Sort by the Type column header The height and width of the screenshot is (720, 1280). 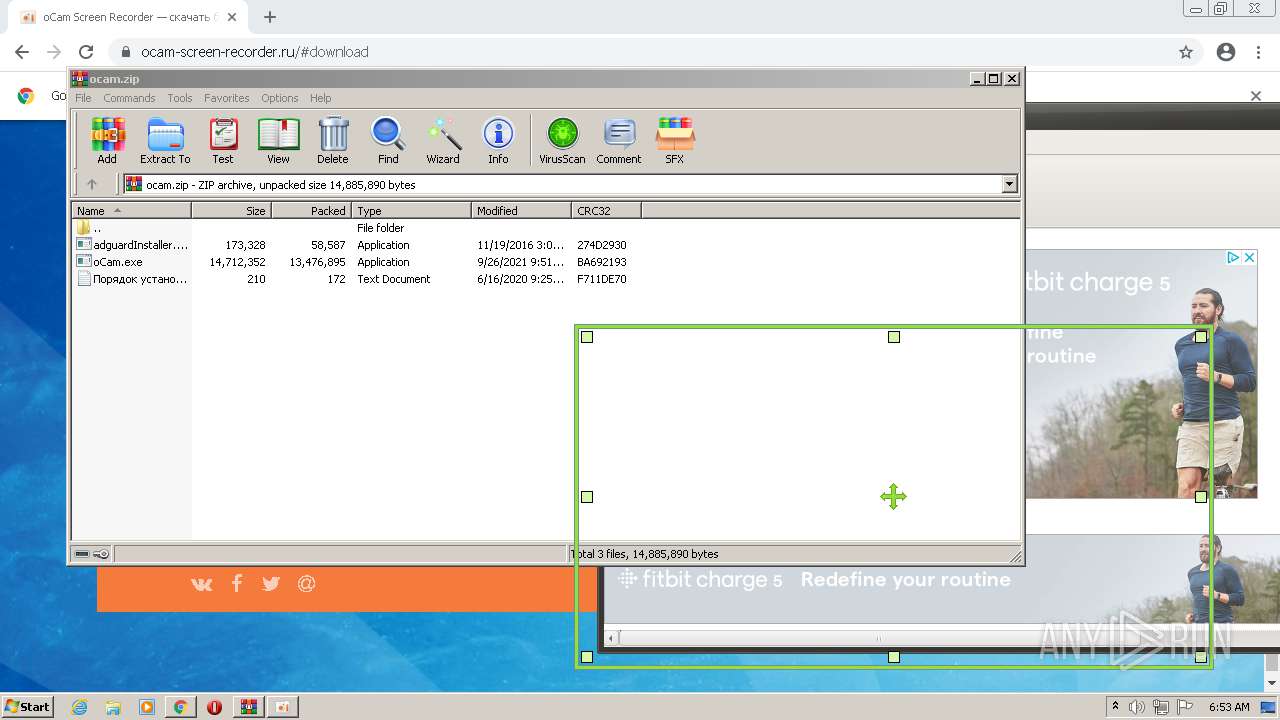click(411, 210)
